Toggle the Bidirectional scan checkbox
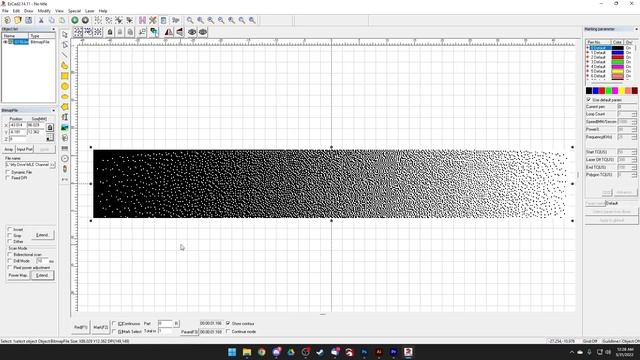The width and height of the screenshot is (640, 360). click(10, 255)
